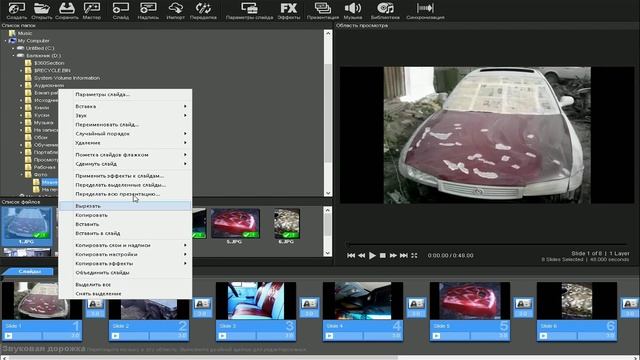Add a new slide with Слайд icon
This screenshot has height=360, width=640.
(121, 11)
